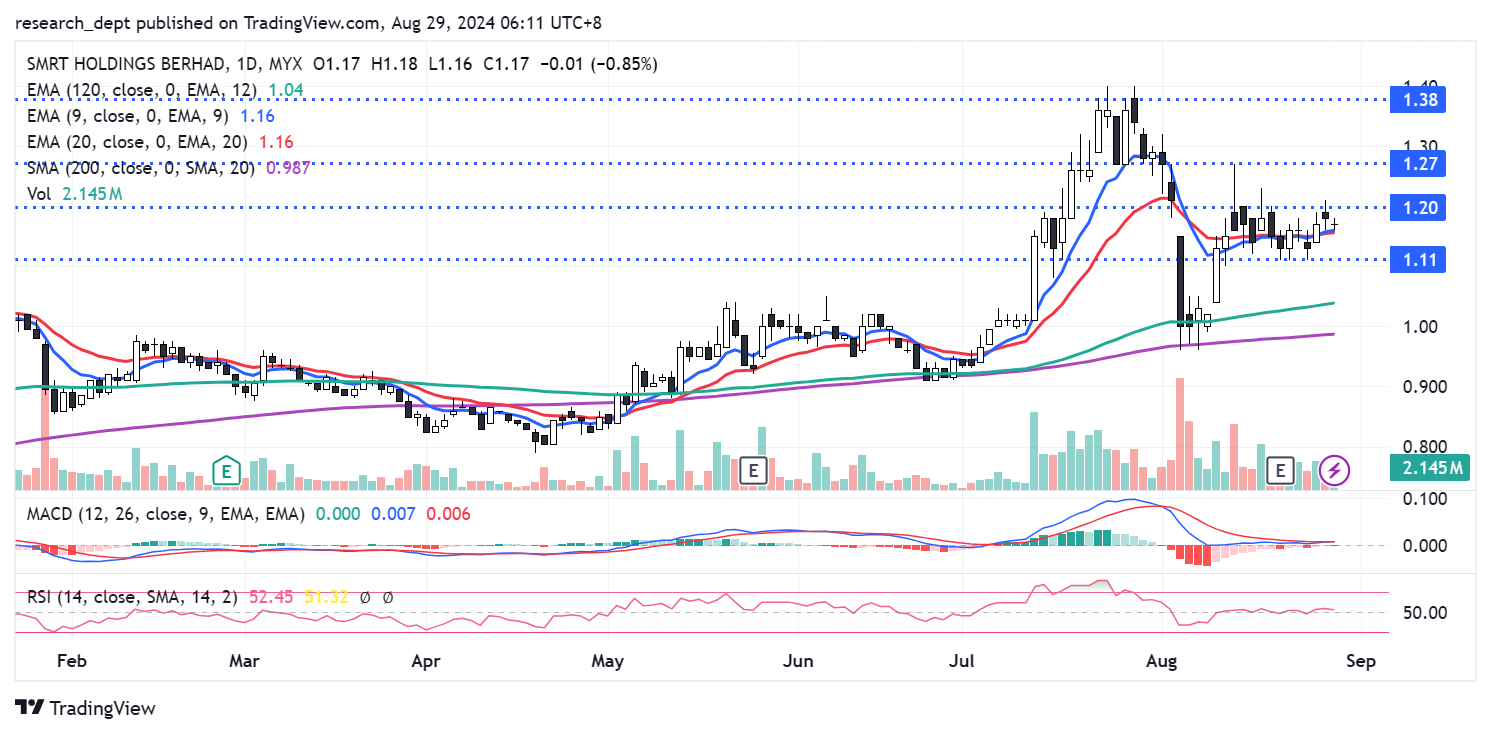Click the earnings marker in late May
The width and height of the screenshot is (1491, 734).
coord(753,470)
